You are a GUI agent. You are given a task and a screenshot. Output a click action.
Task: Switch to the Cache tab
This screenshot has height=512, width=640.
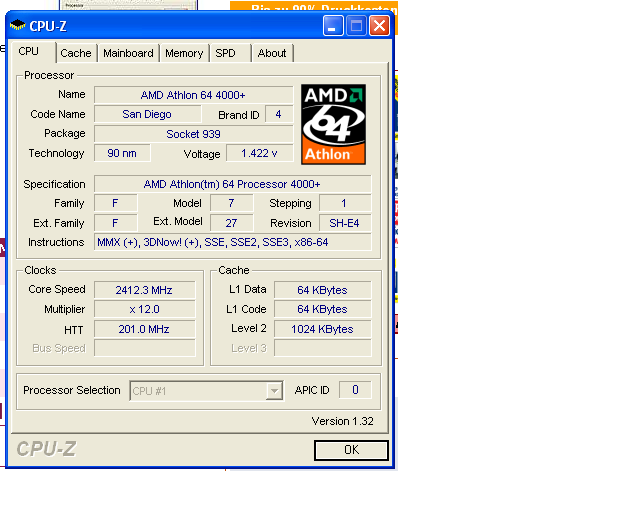75,53
